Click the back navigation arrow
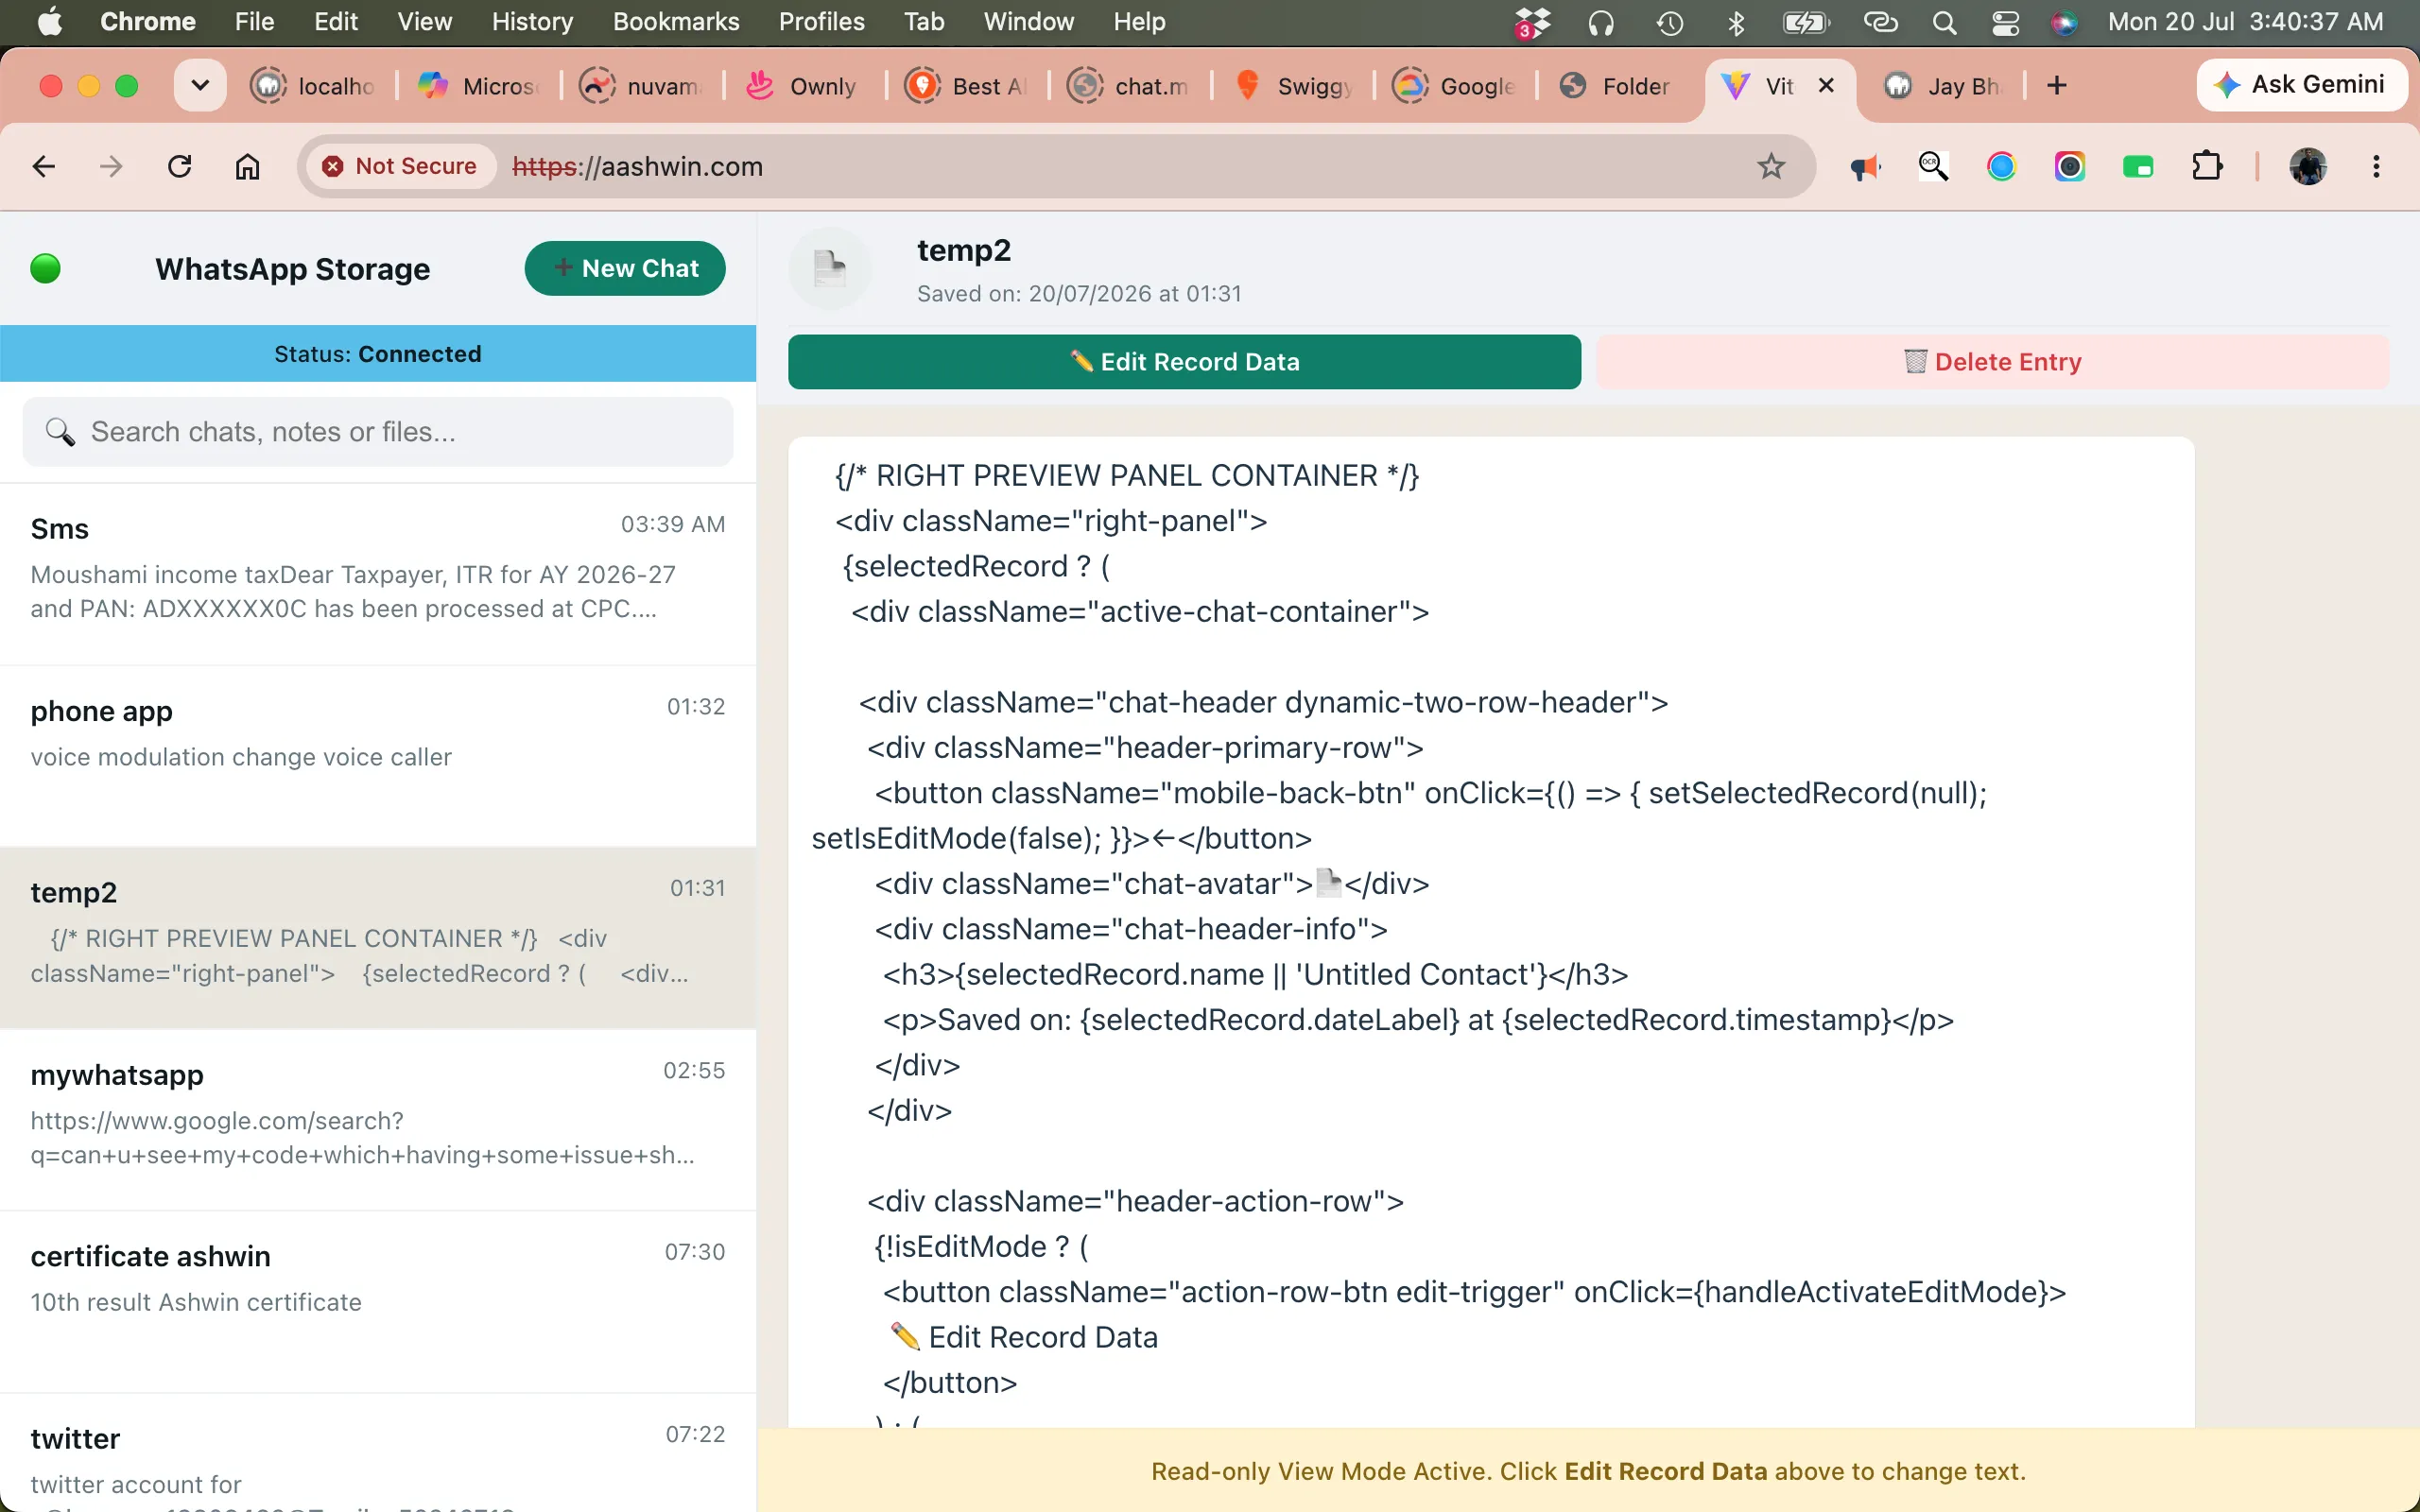This screenshot has height=1512, width=2420. [43, 166]
